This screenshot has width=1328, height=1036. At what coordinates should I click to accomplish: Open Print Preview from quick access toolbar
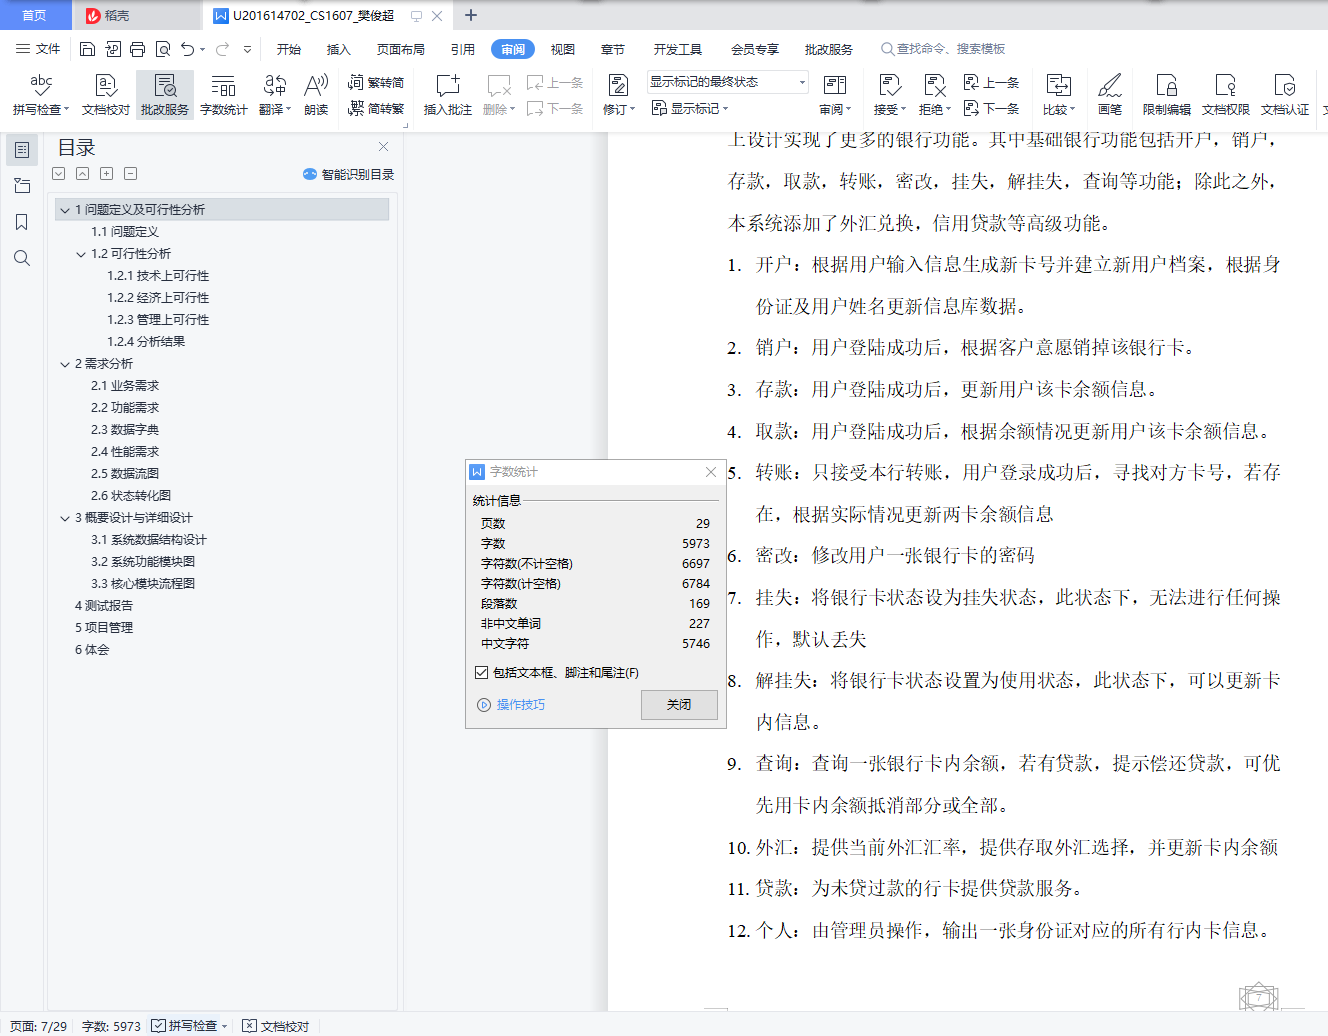[x=162, y=49]
